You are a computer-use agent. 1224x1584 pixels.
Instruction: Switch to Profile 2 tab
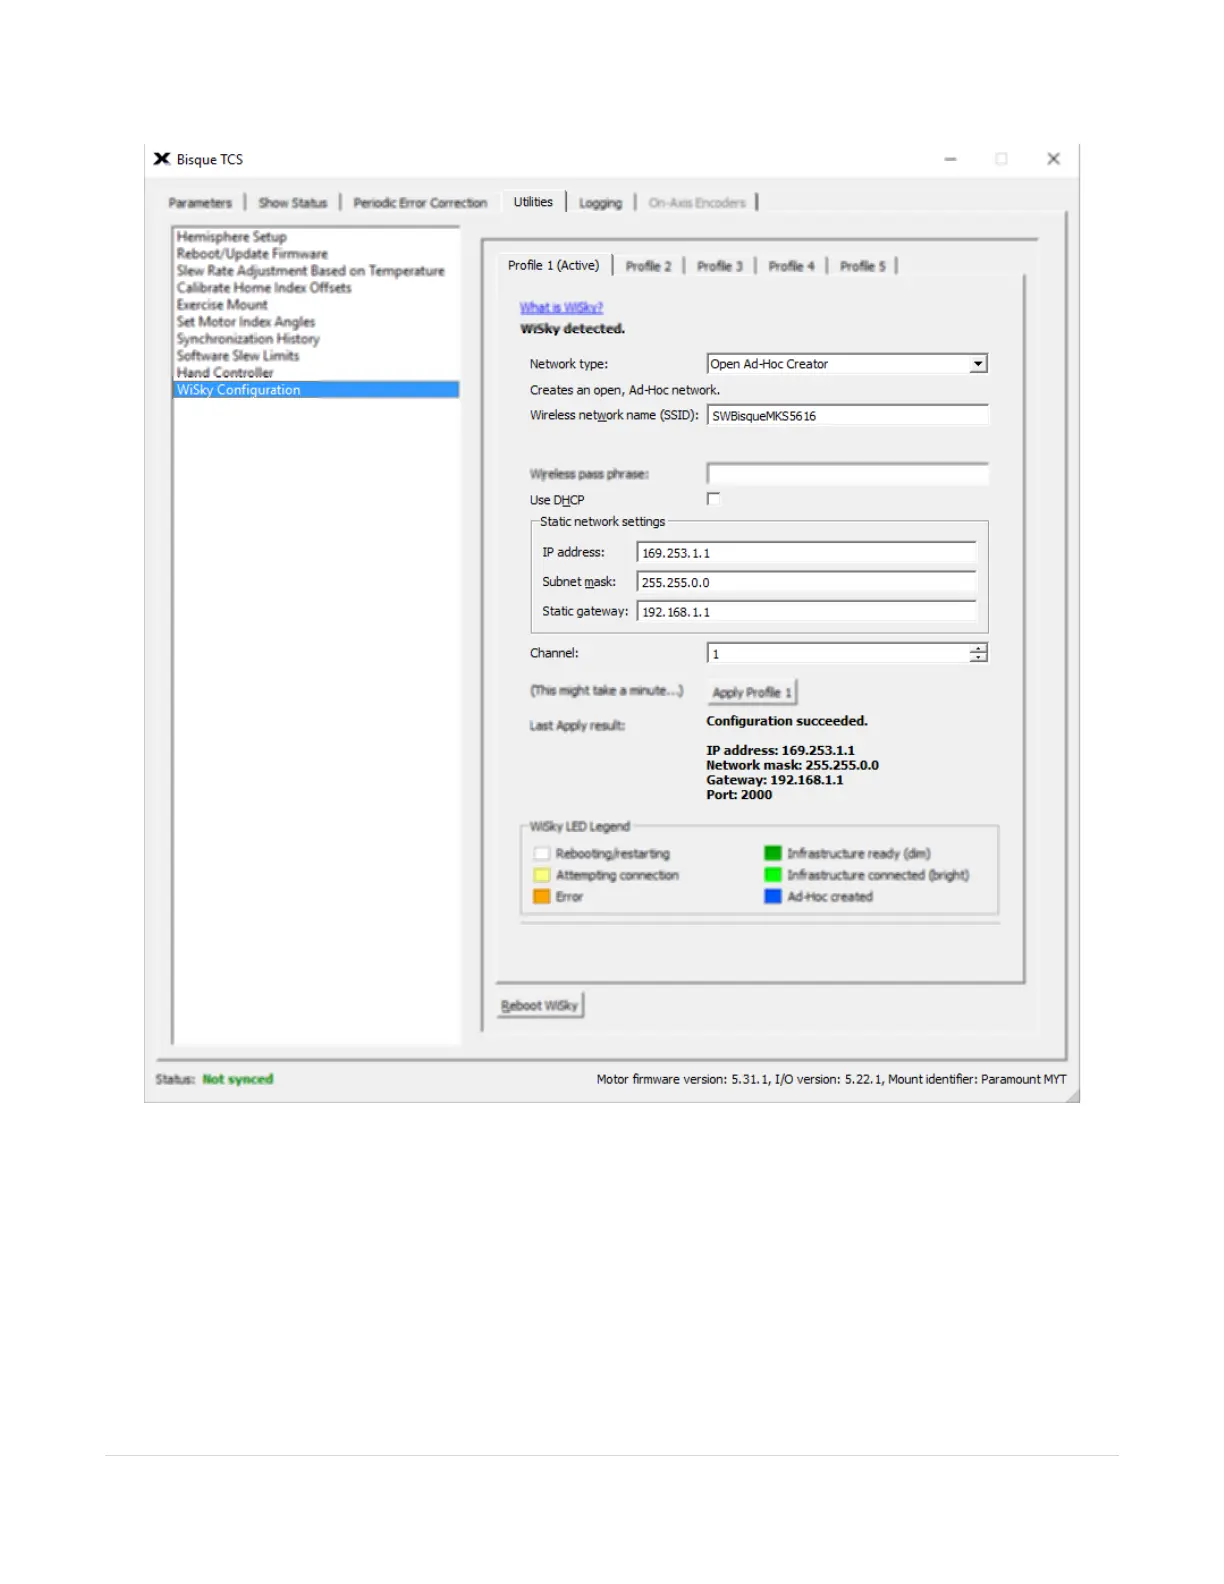(648, 266)
